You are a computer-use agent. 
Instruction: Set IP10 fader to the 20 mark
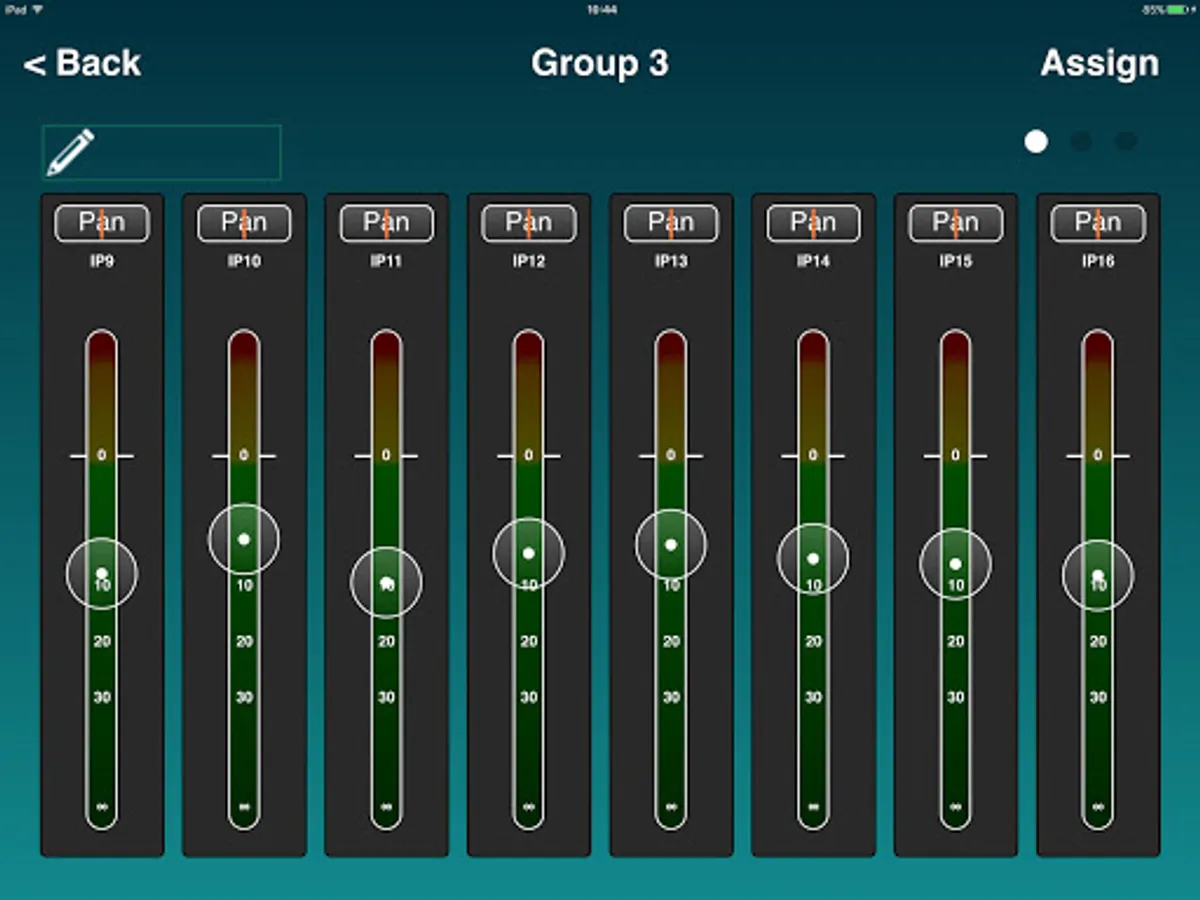point(244,641)
